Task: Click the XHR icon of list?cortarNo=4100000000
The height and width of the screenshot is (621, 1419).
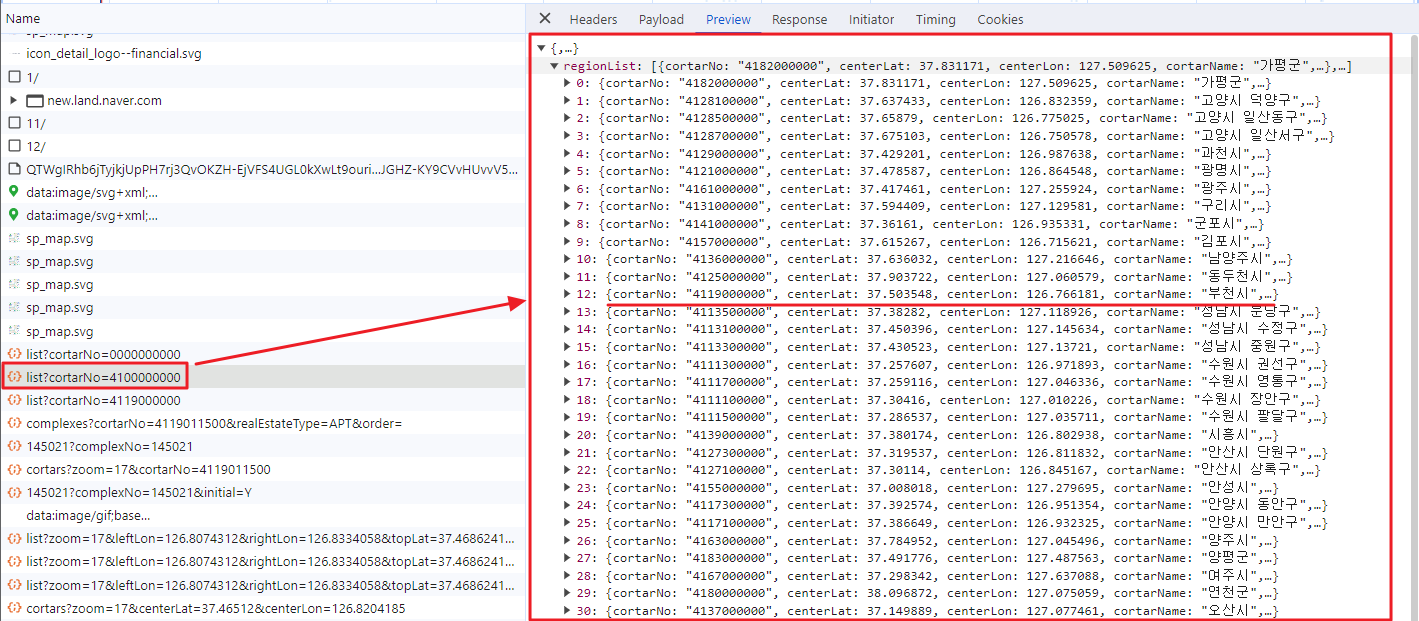Action: [x=14, y=377]
